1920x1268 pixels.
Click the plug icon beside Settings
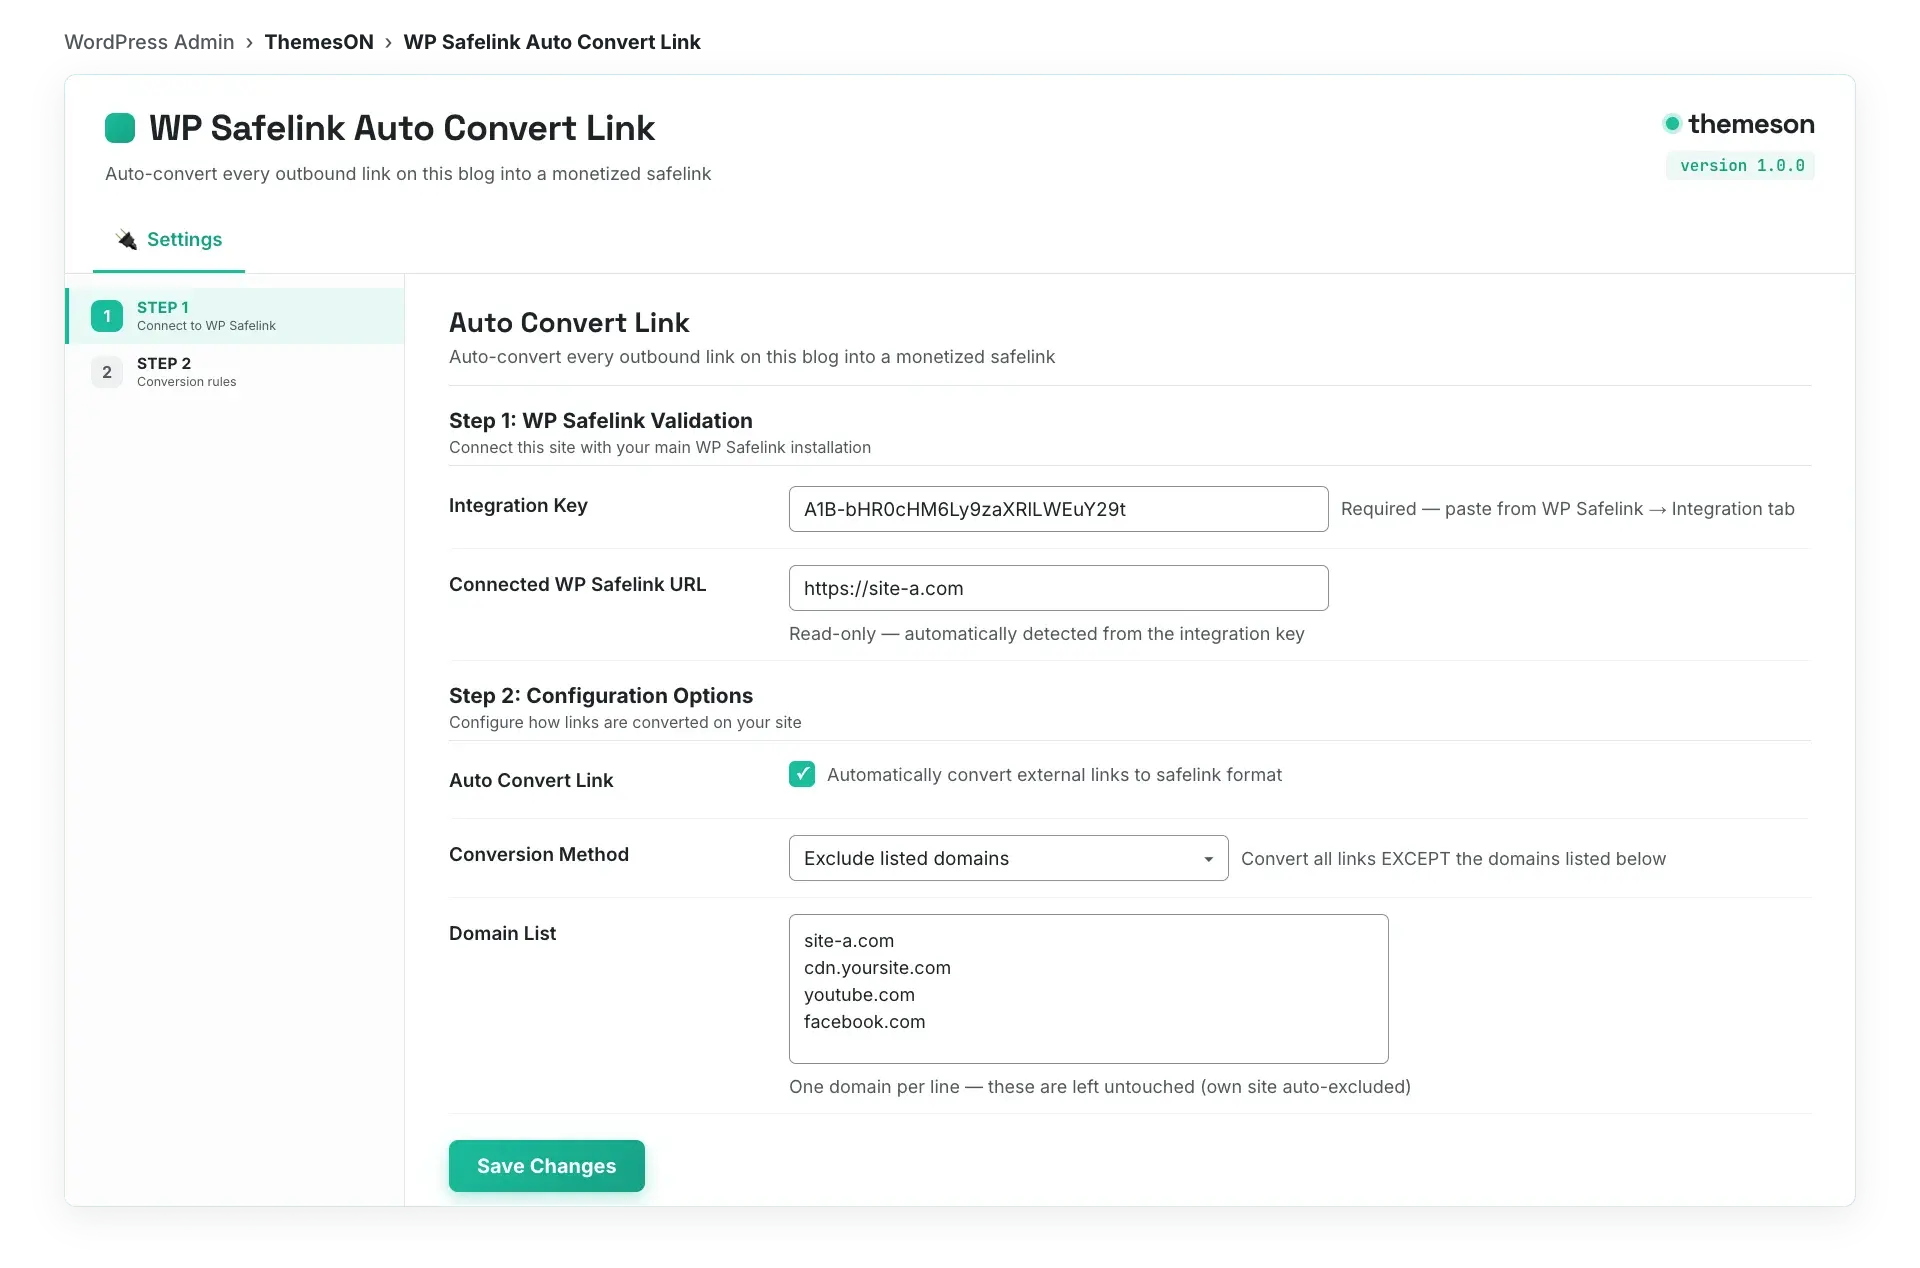click(x=126, y=240)
